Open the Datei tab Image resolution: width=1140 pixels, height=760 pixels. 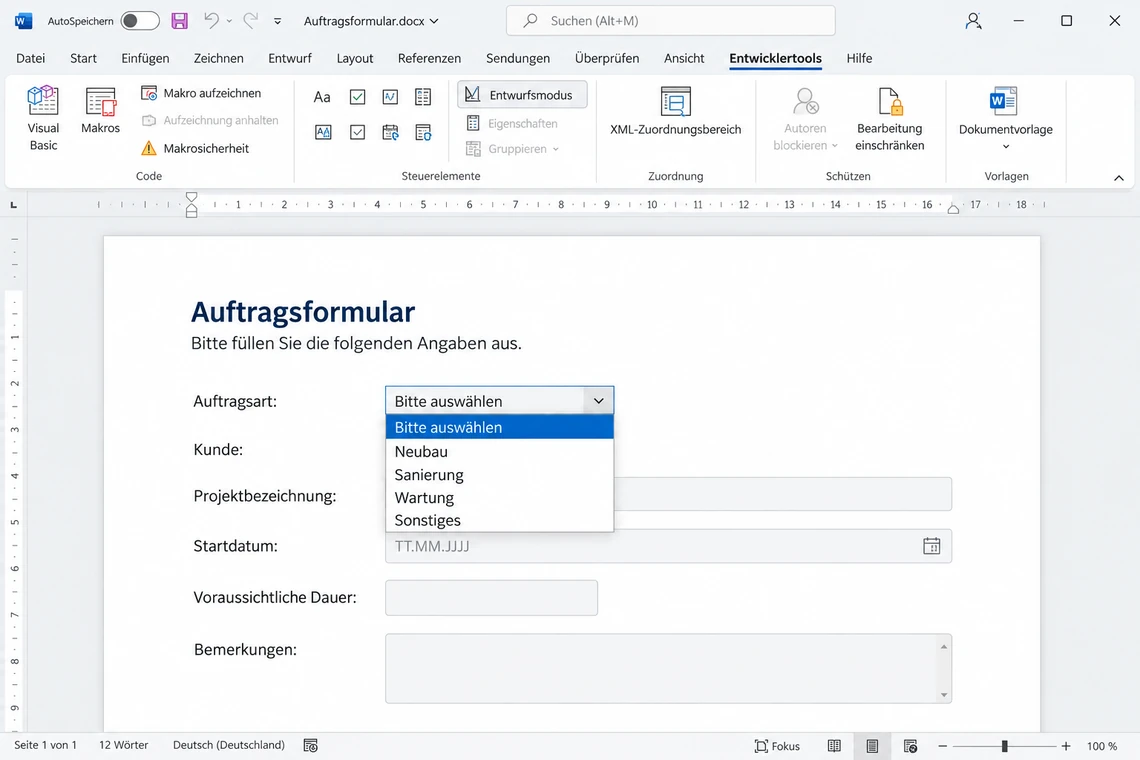click(x=31, y=58)
